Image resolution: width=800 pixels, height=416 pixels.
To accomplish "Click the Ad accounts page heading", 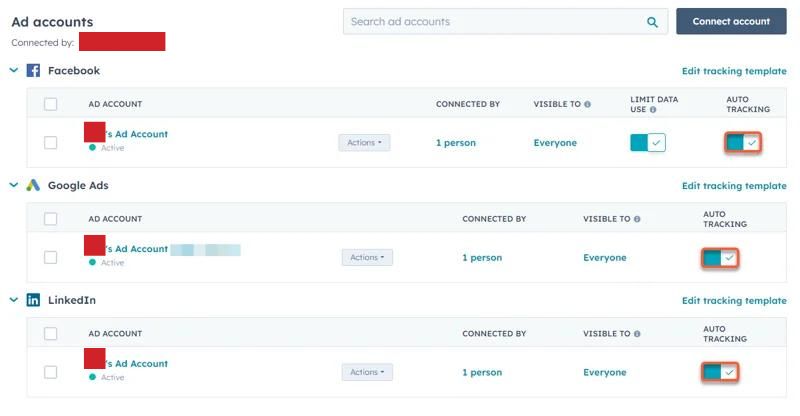I will (53, 22).
